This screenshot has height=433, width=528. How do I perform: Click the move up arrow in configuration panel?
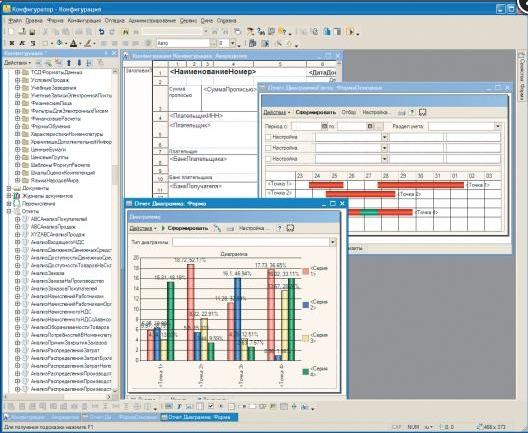[69, 63]
